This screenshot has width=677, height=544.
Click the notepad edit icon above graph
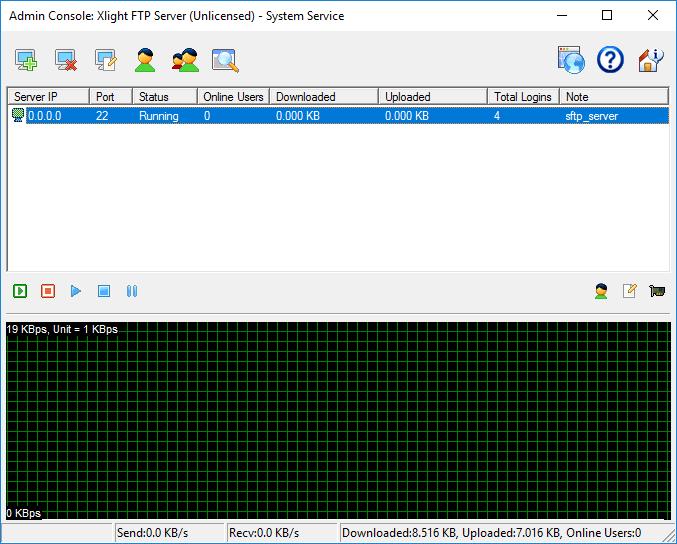629,291
